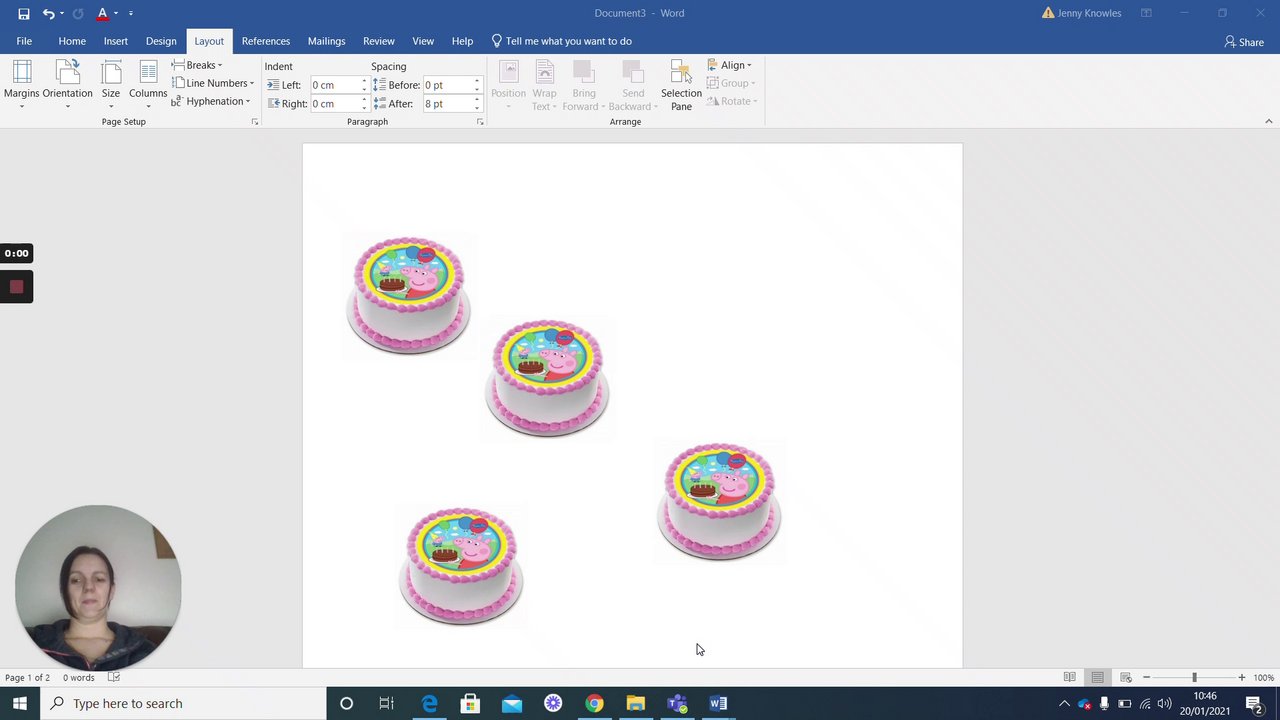Click the Page 1 of 2 indicator
The height and width of the screenshot is (720, 1280).
27,678
